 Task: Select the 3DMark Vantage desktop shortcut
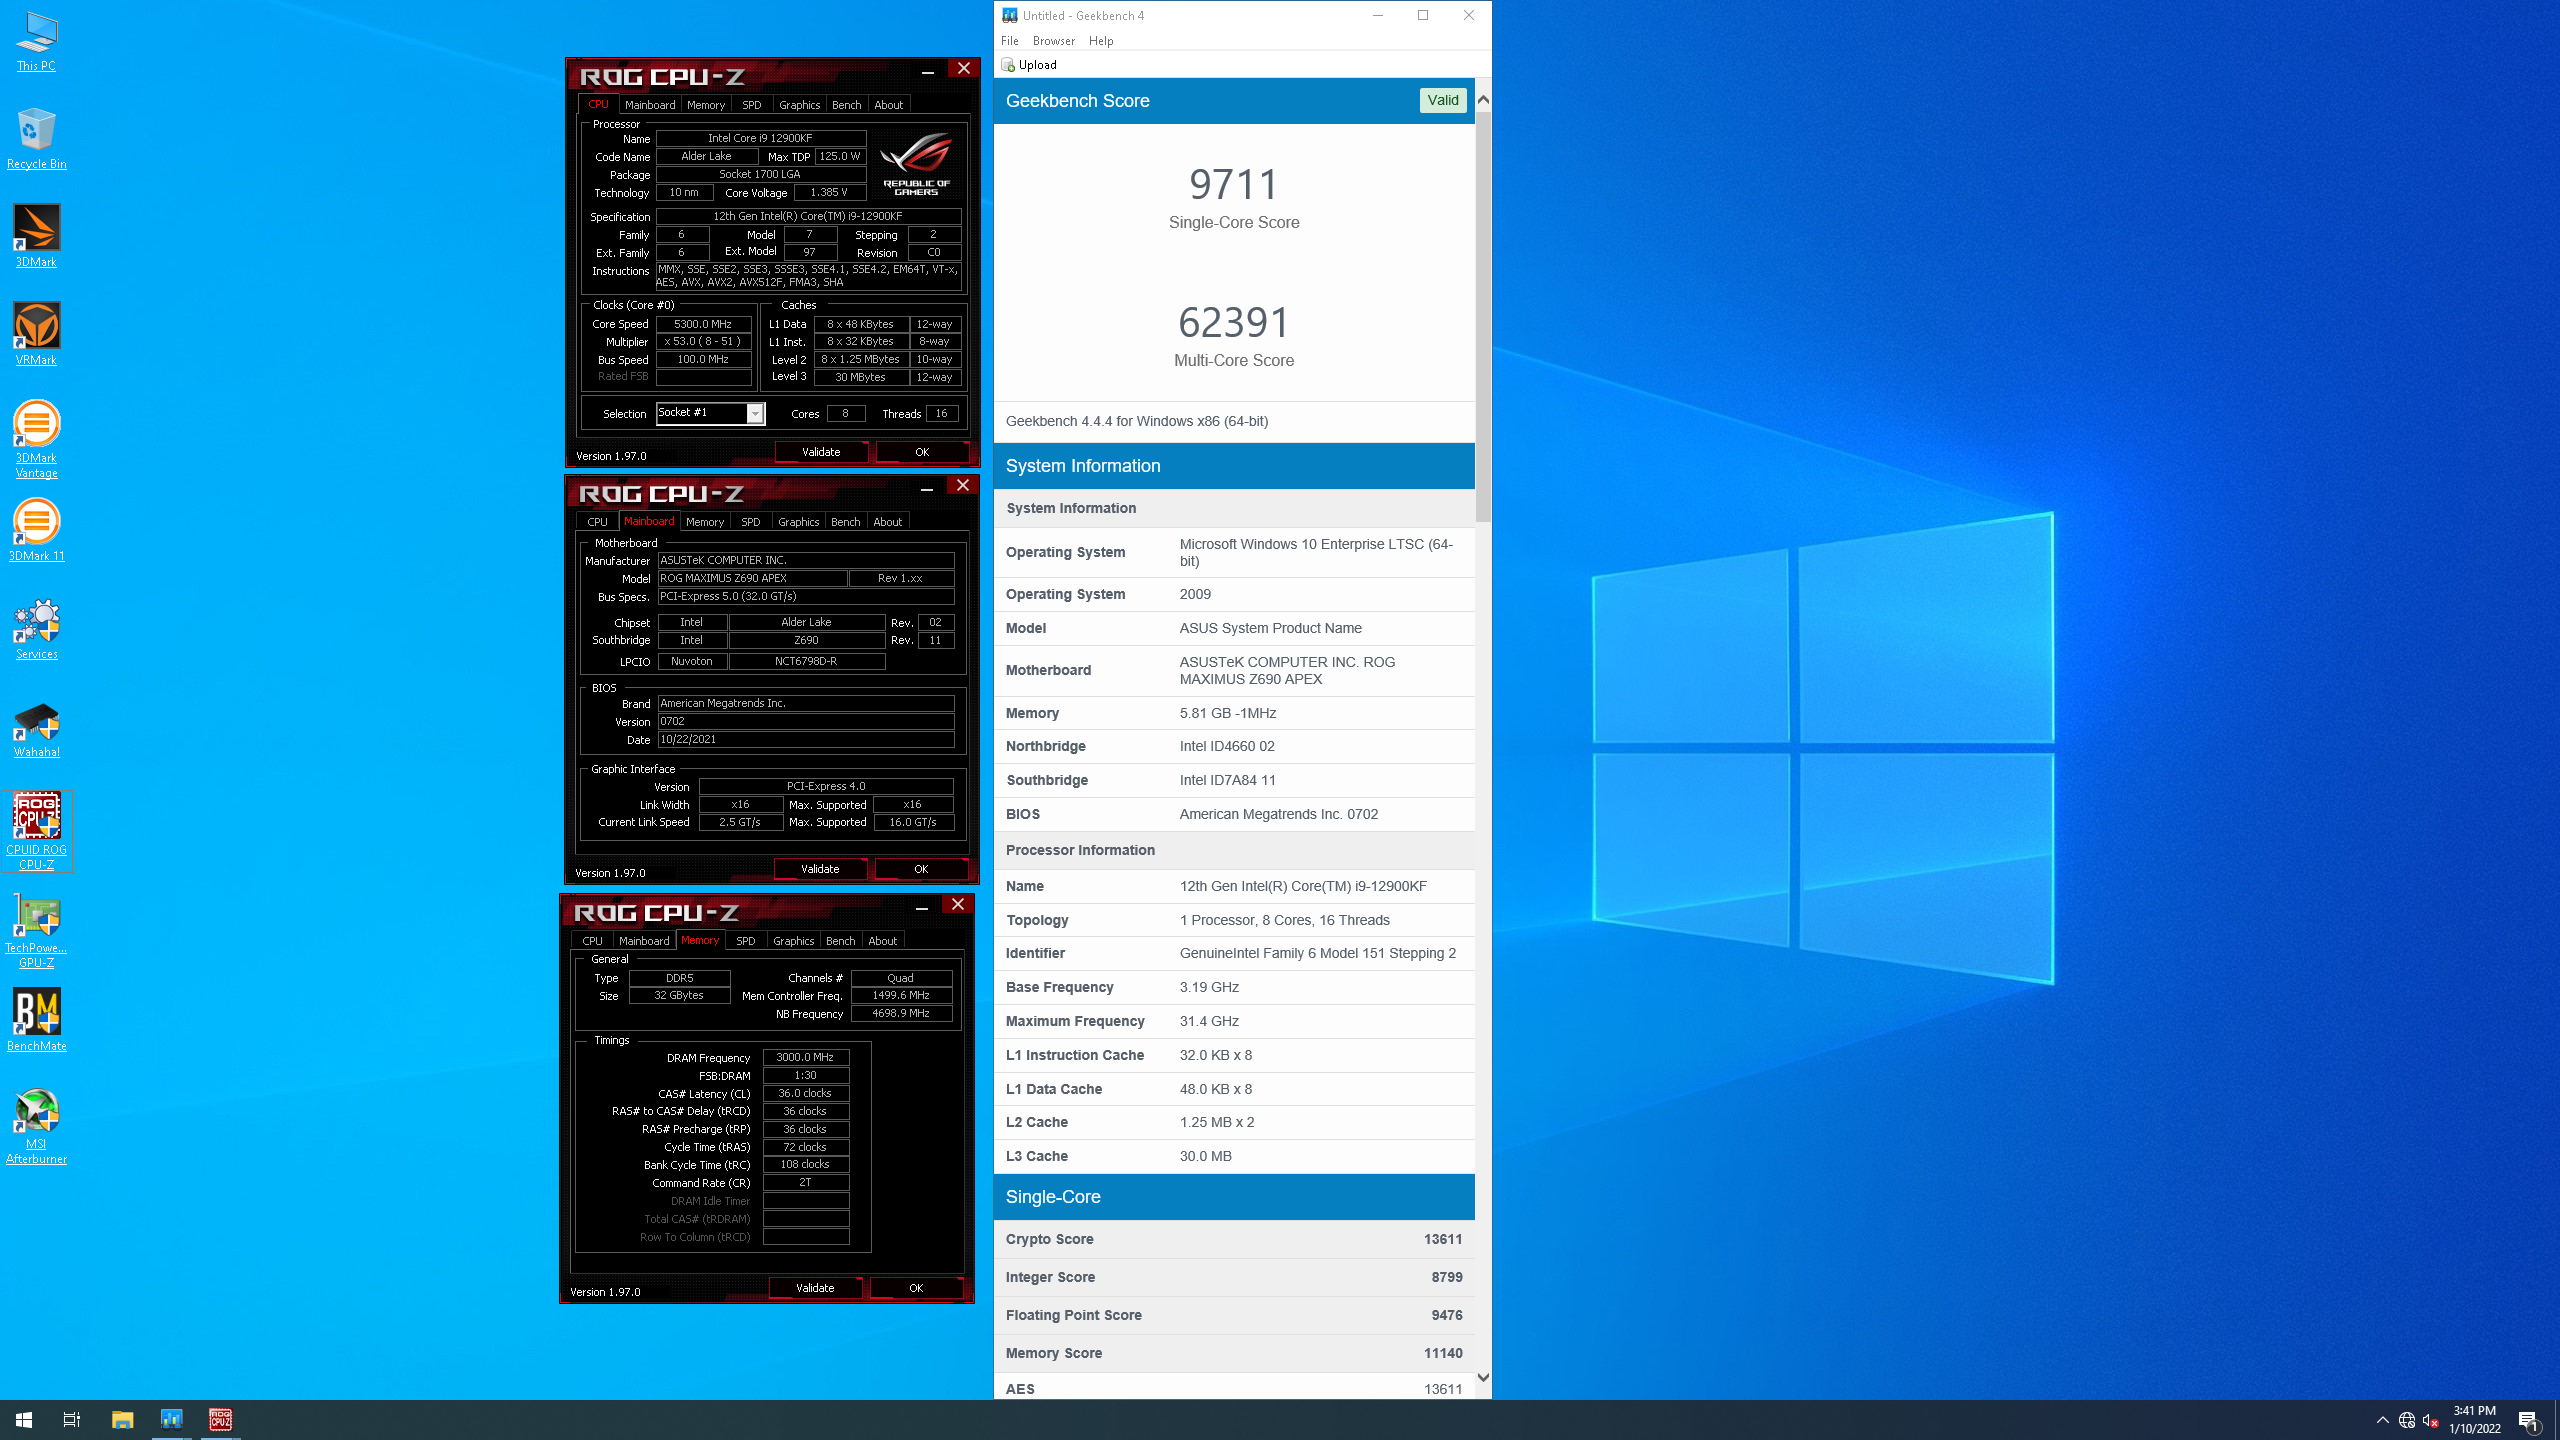36,439
